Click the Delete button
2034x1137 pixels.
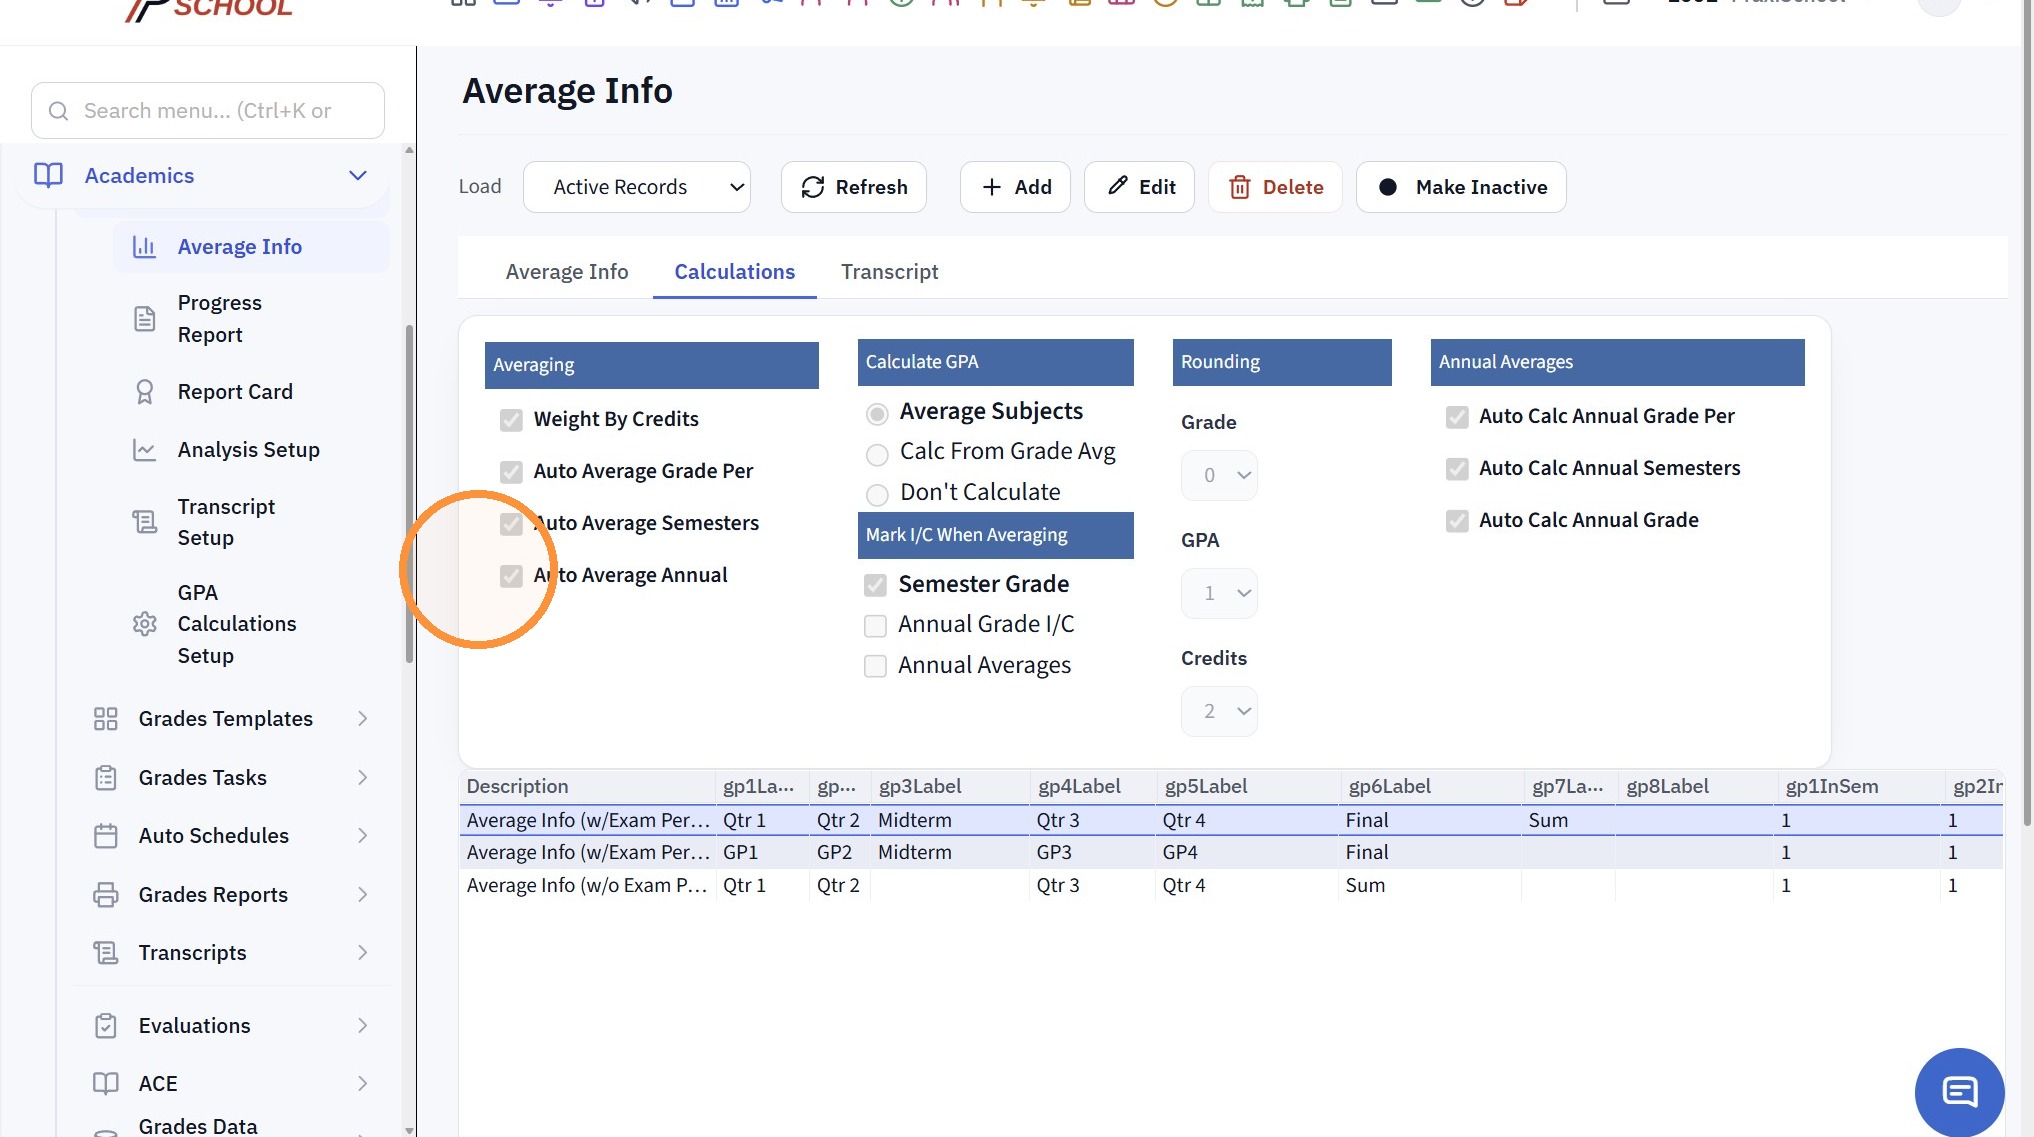coord(1275,187)
